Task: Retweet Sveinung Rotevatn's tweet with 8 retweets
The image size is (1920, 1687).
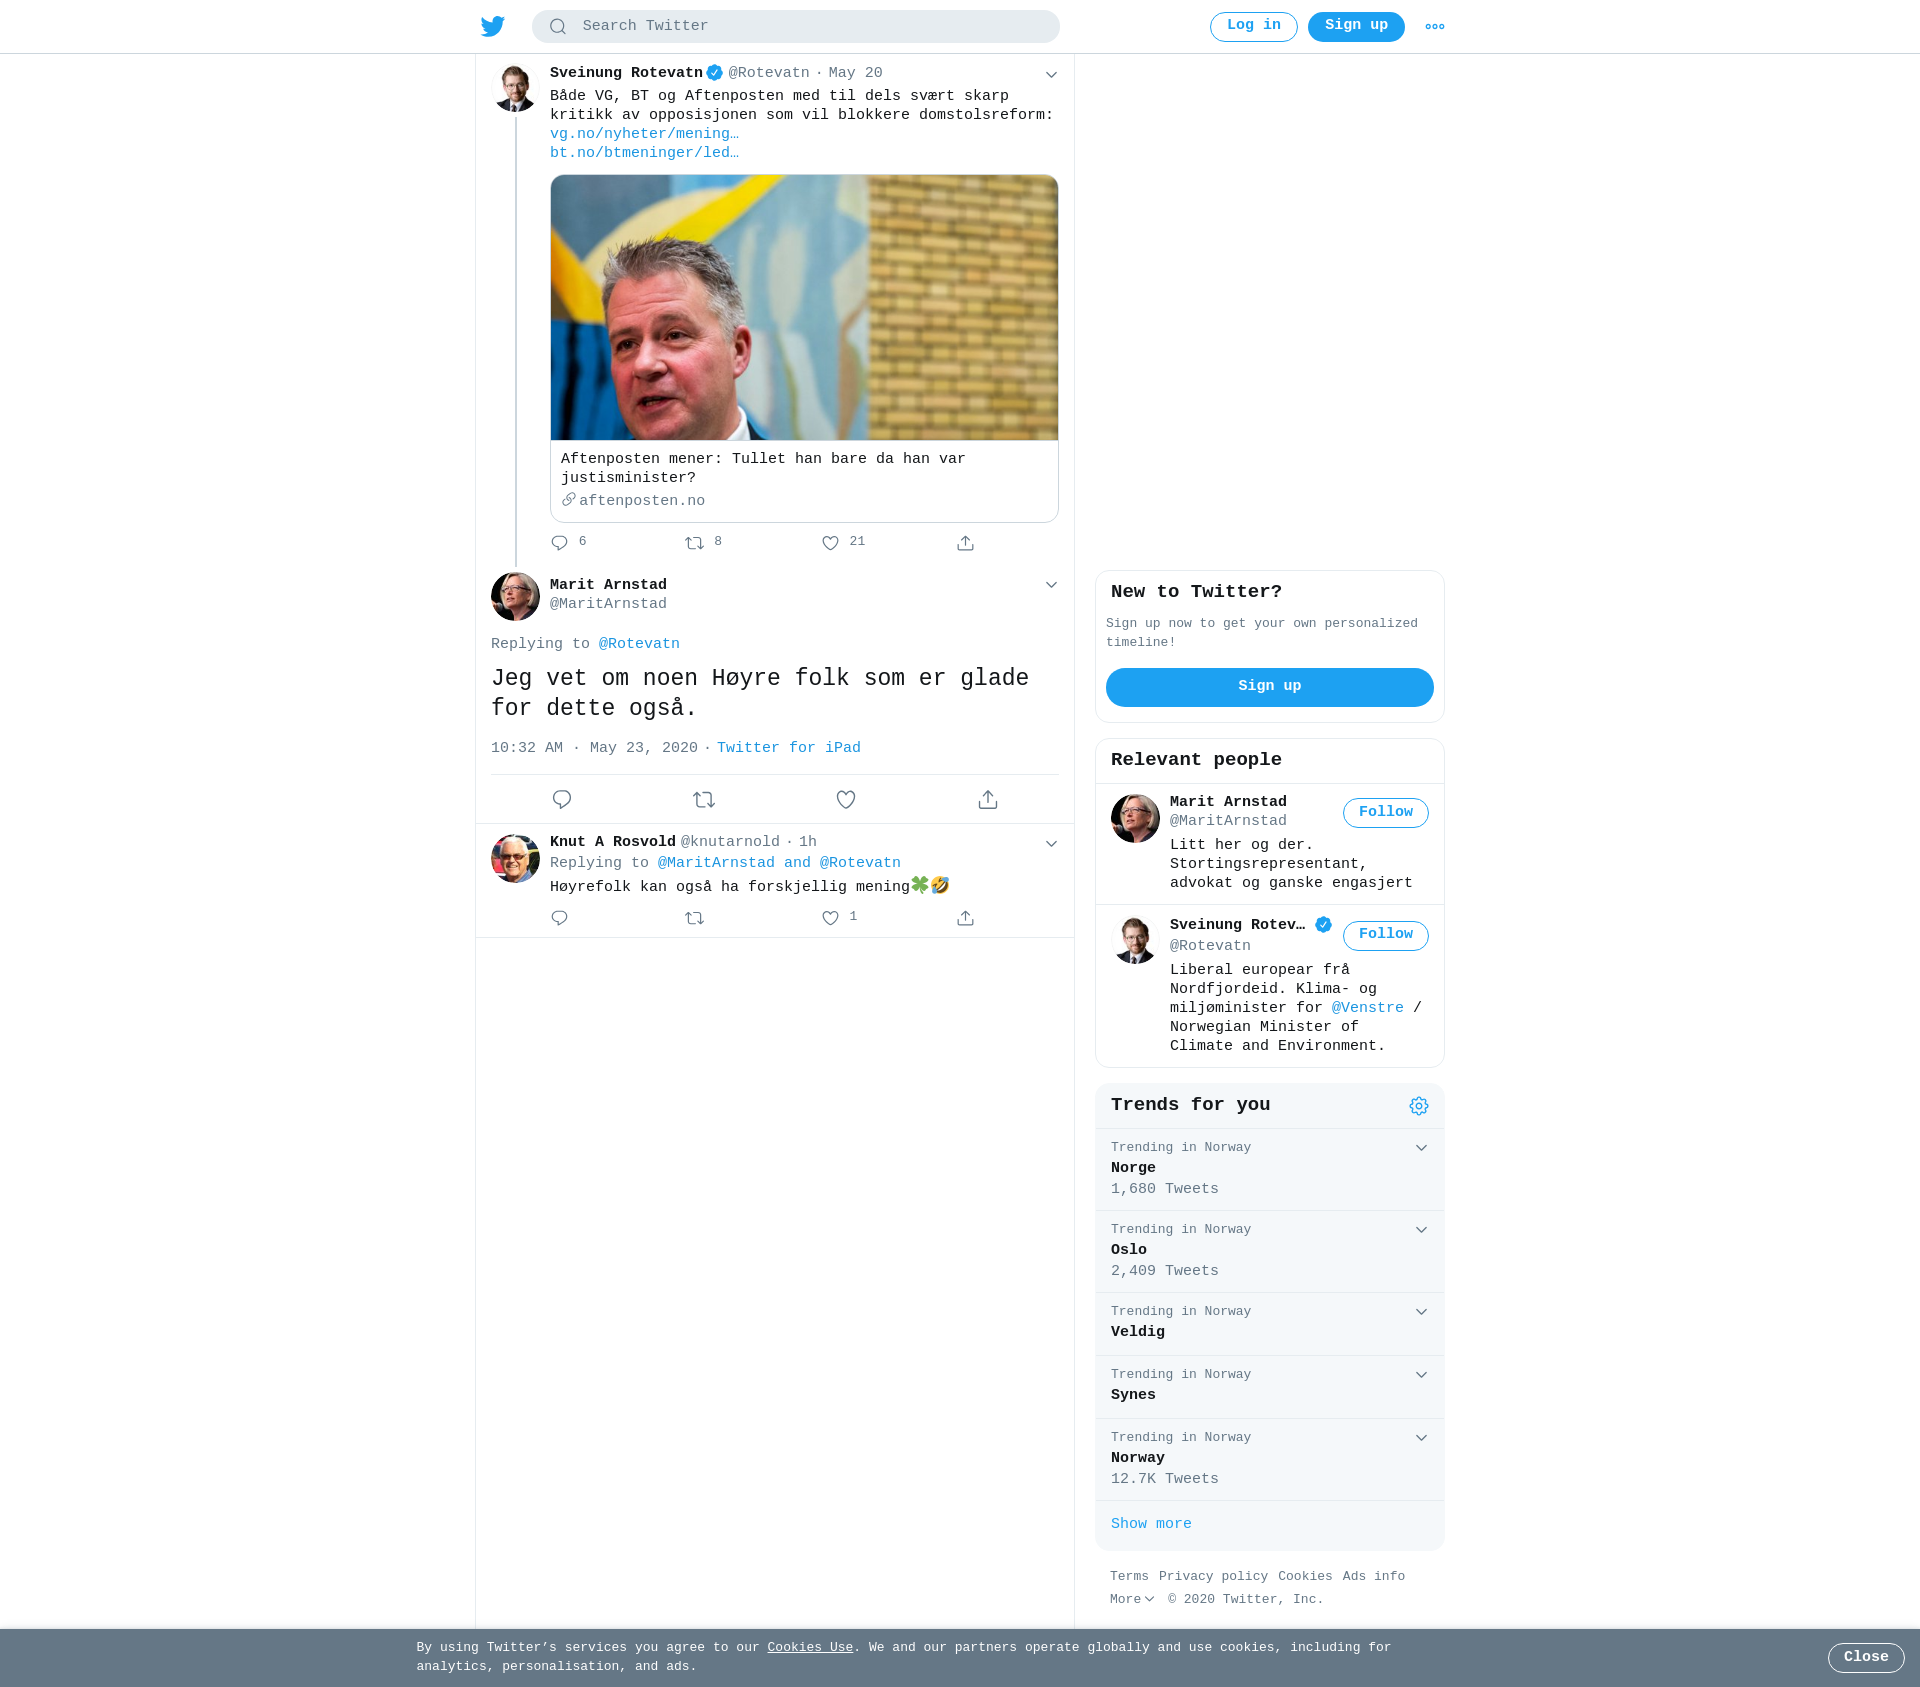Action: coord(695,543)
